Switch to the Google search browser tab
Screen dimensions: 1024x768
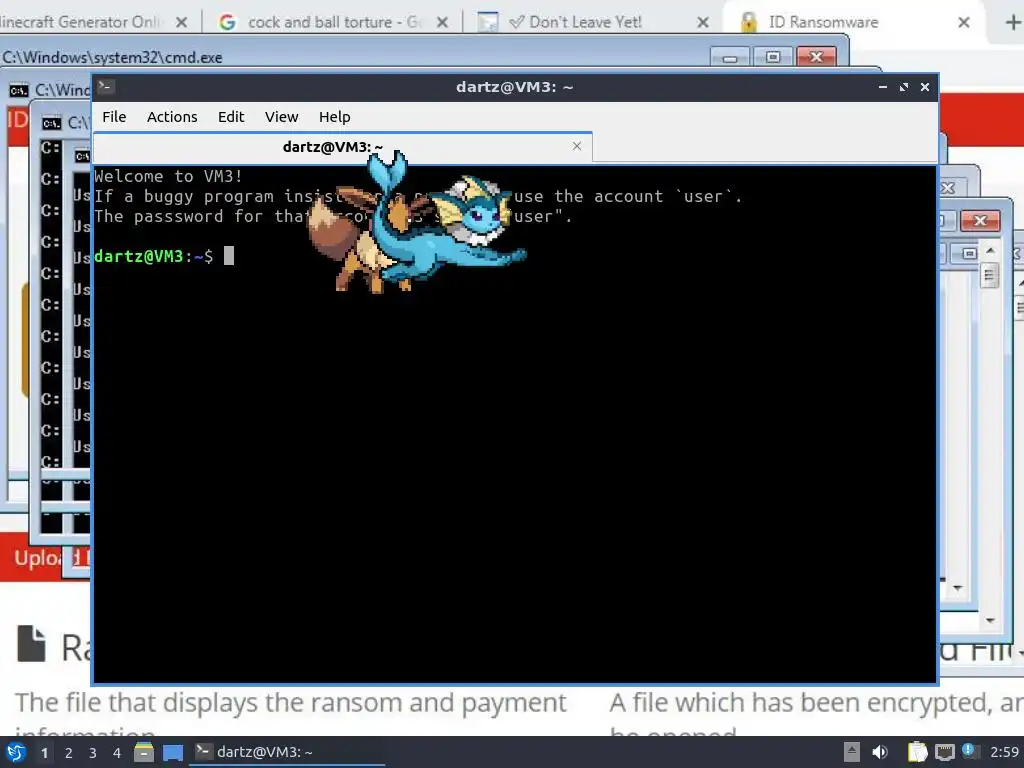click(x=333, y=22)
